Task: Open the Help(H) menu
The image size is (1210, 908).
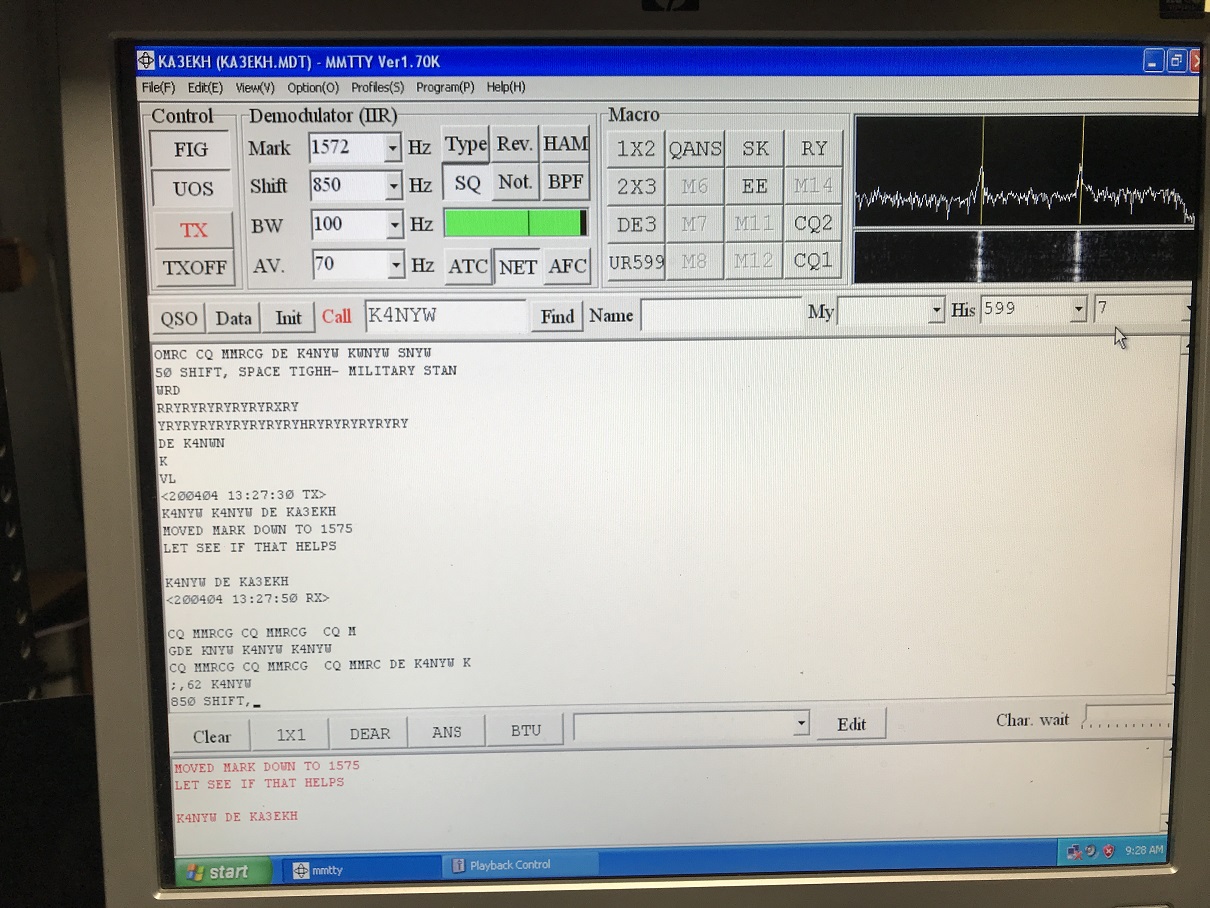Action: [x=506, y=87]
